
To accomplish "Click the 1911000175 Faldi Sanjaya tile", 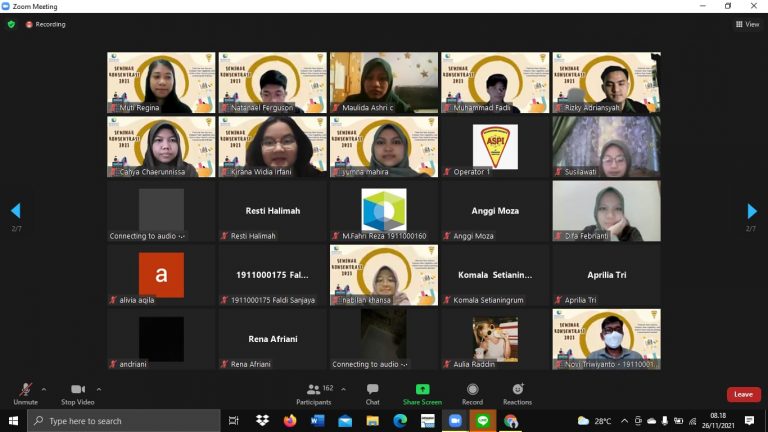I will click(x=272, y=275).
